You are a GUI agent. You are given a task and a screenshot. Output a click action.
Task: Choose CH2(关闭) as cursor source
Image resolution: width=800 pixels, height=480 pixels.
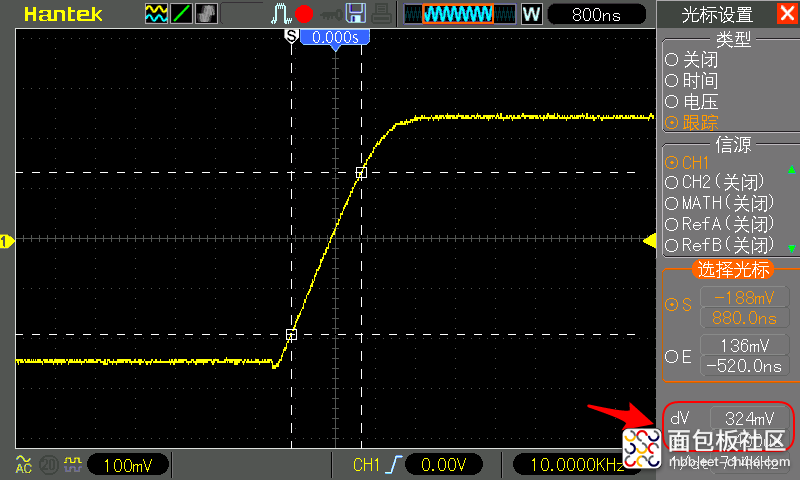tap(715, 182)
